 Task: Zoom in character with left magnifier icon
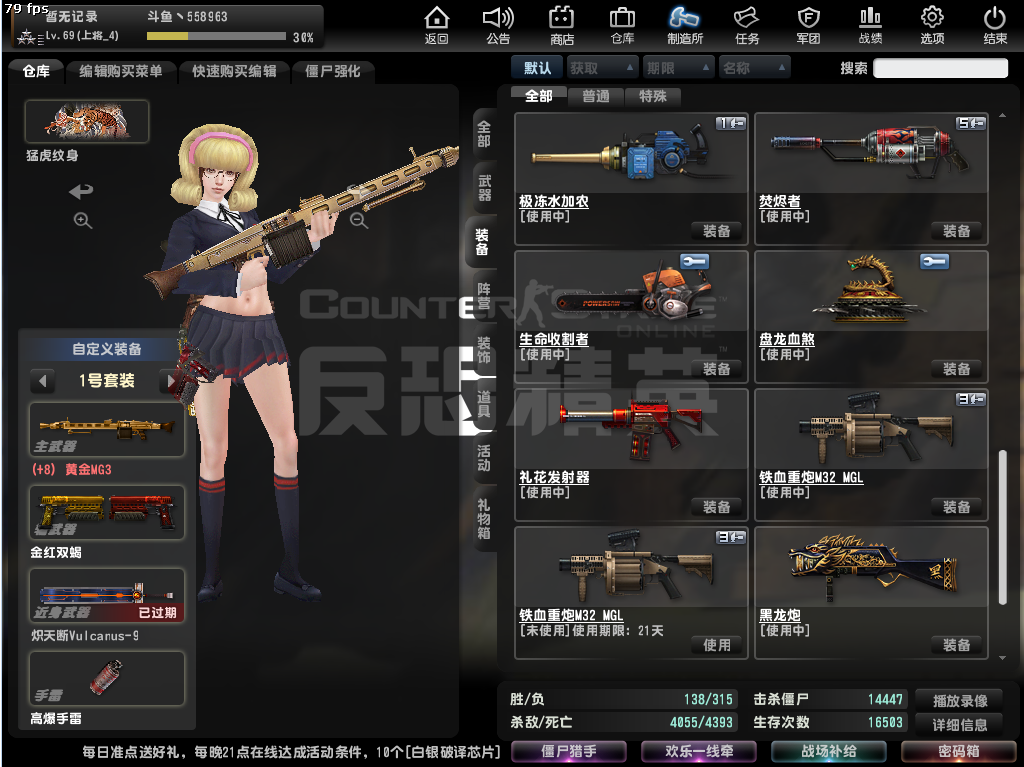click(82, 220)
